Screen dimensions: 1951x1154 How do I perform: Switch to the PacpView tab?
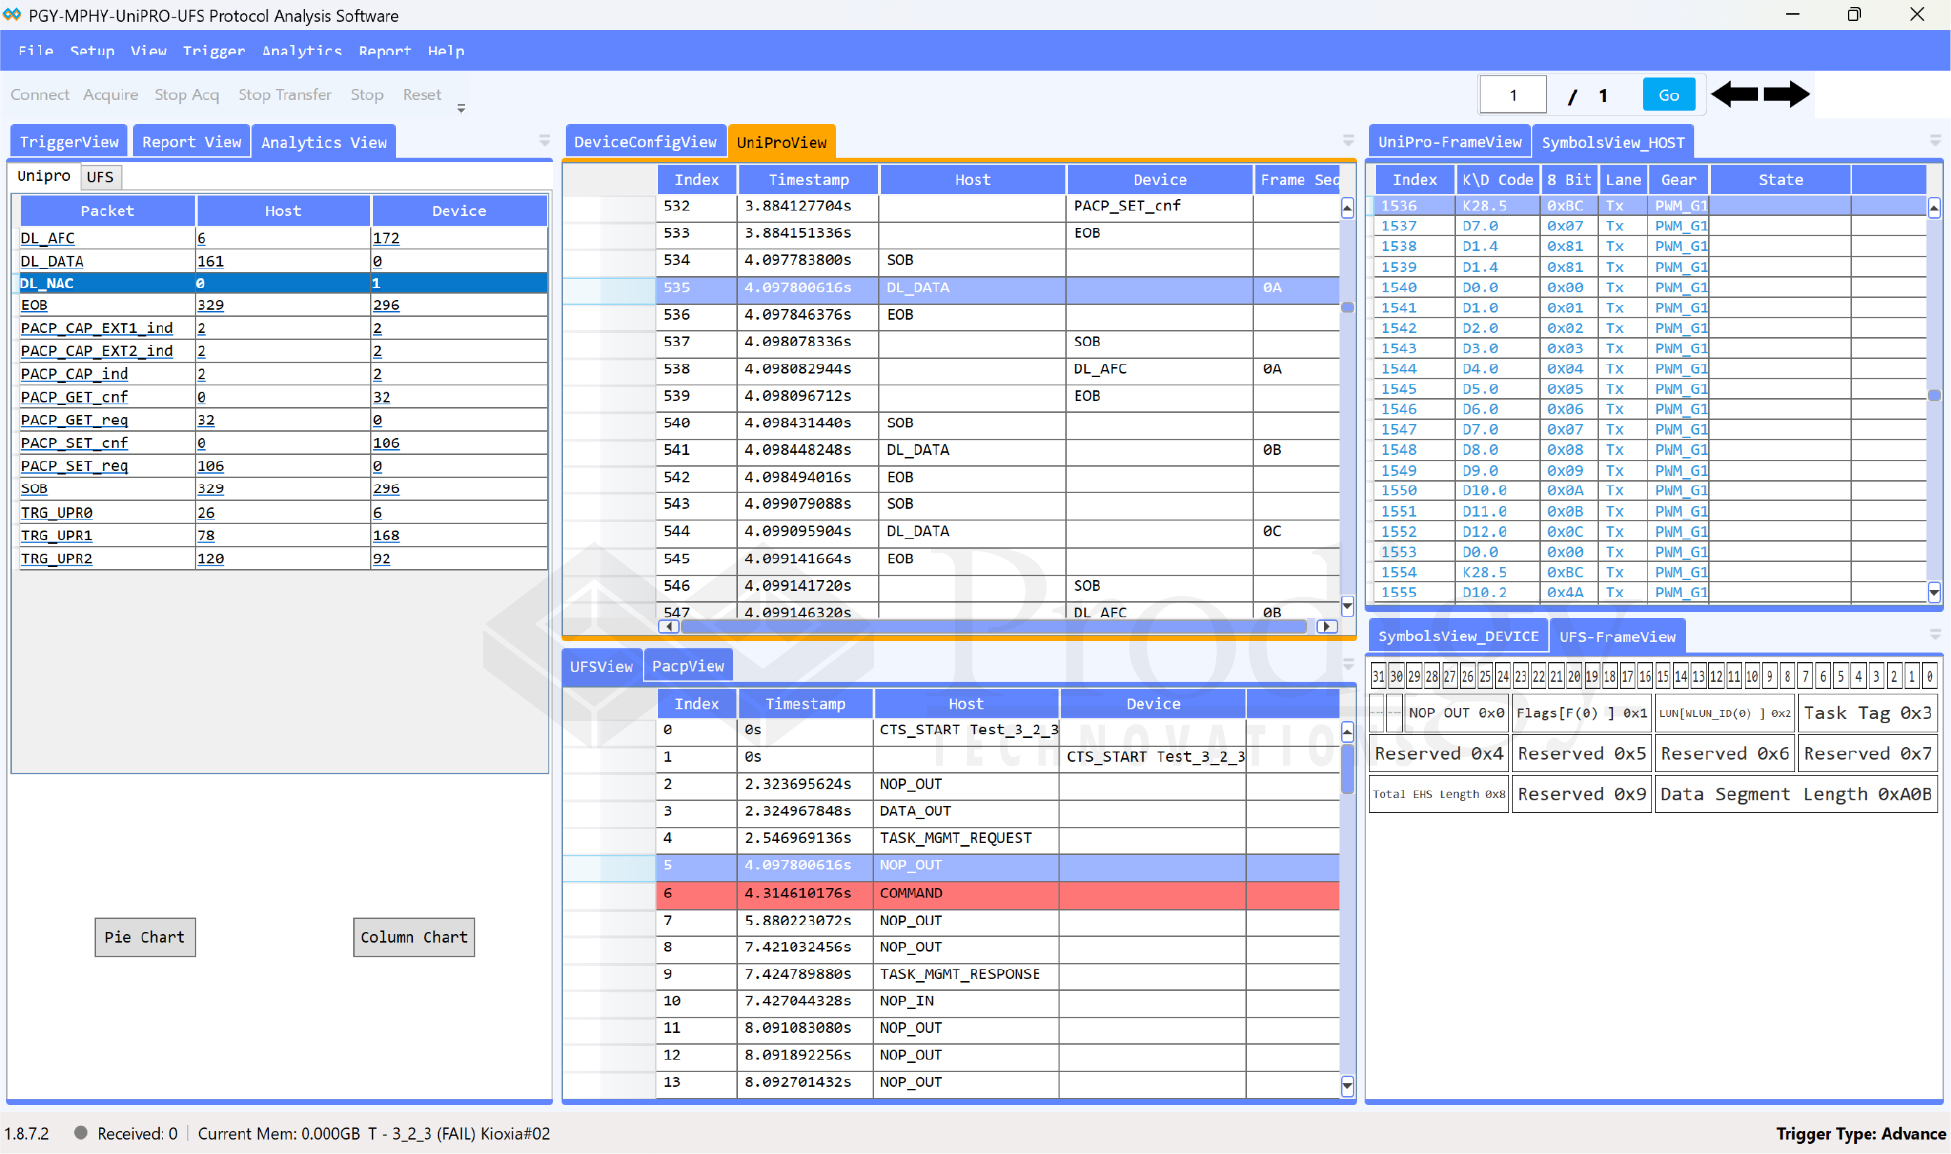688,666
